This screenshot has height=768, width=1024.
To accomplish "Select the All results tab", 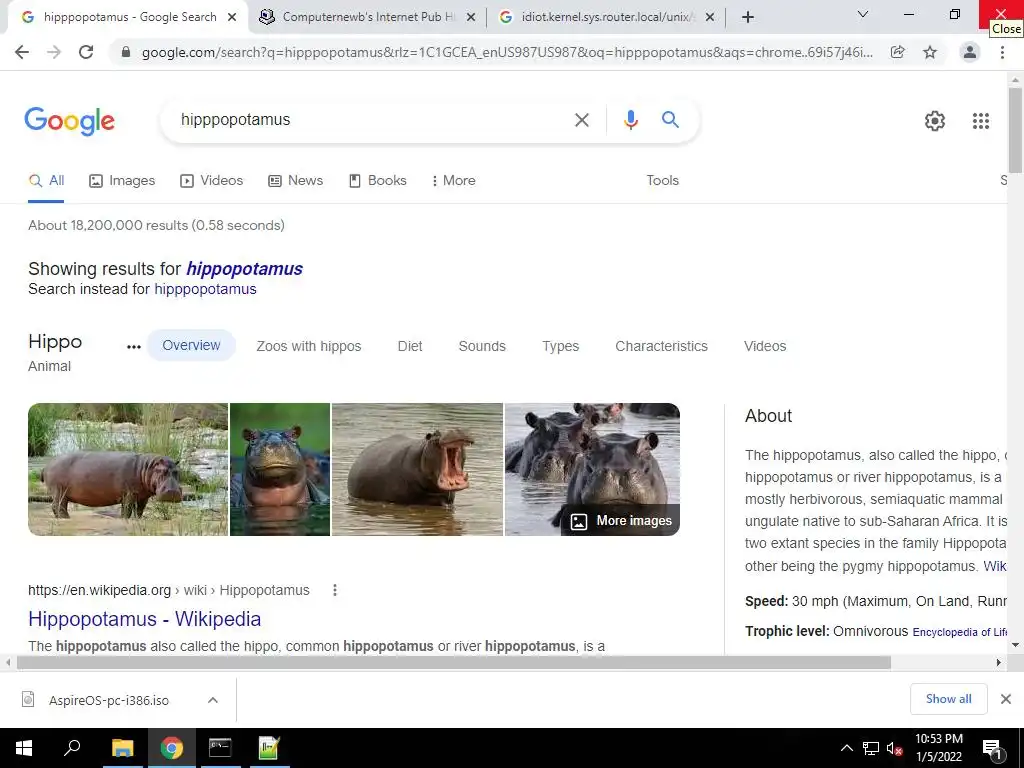I will pos(46,181).
